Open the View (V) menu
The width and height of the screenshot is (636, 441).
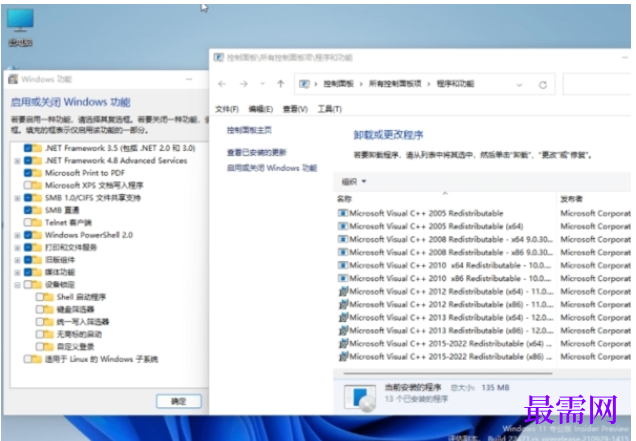(295, 109)
